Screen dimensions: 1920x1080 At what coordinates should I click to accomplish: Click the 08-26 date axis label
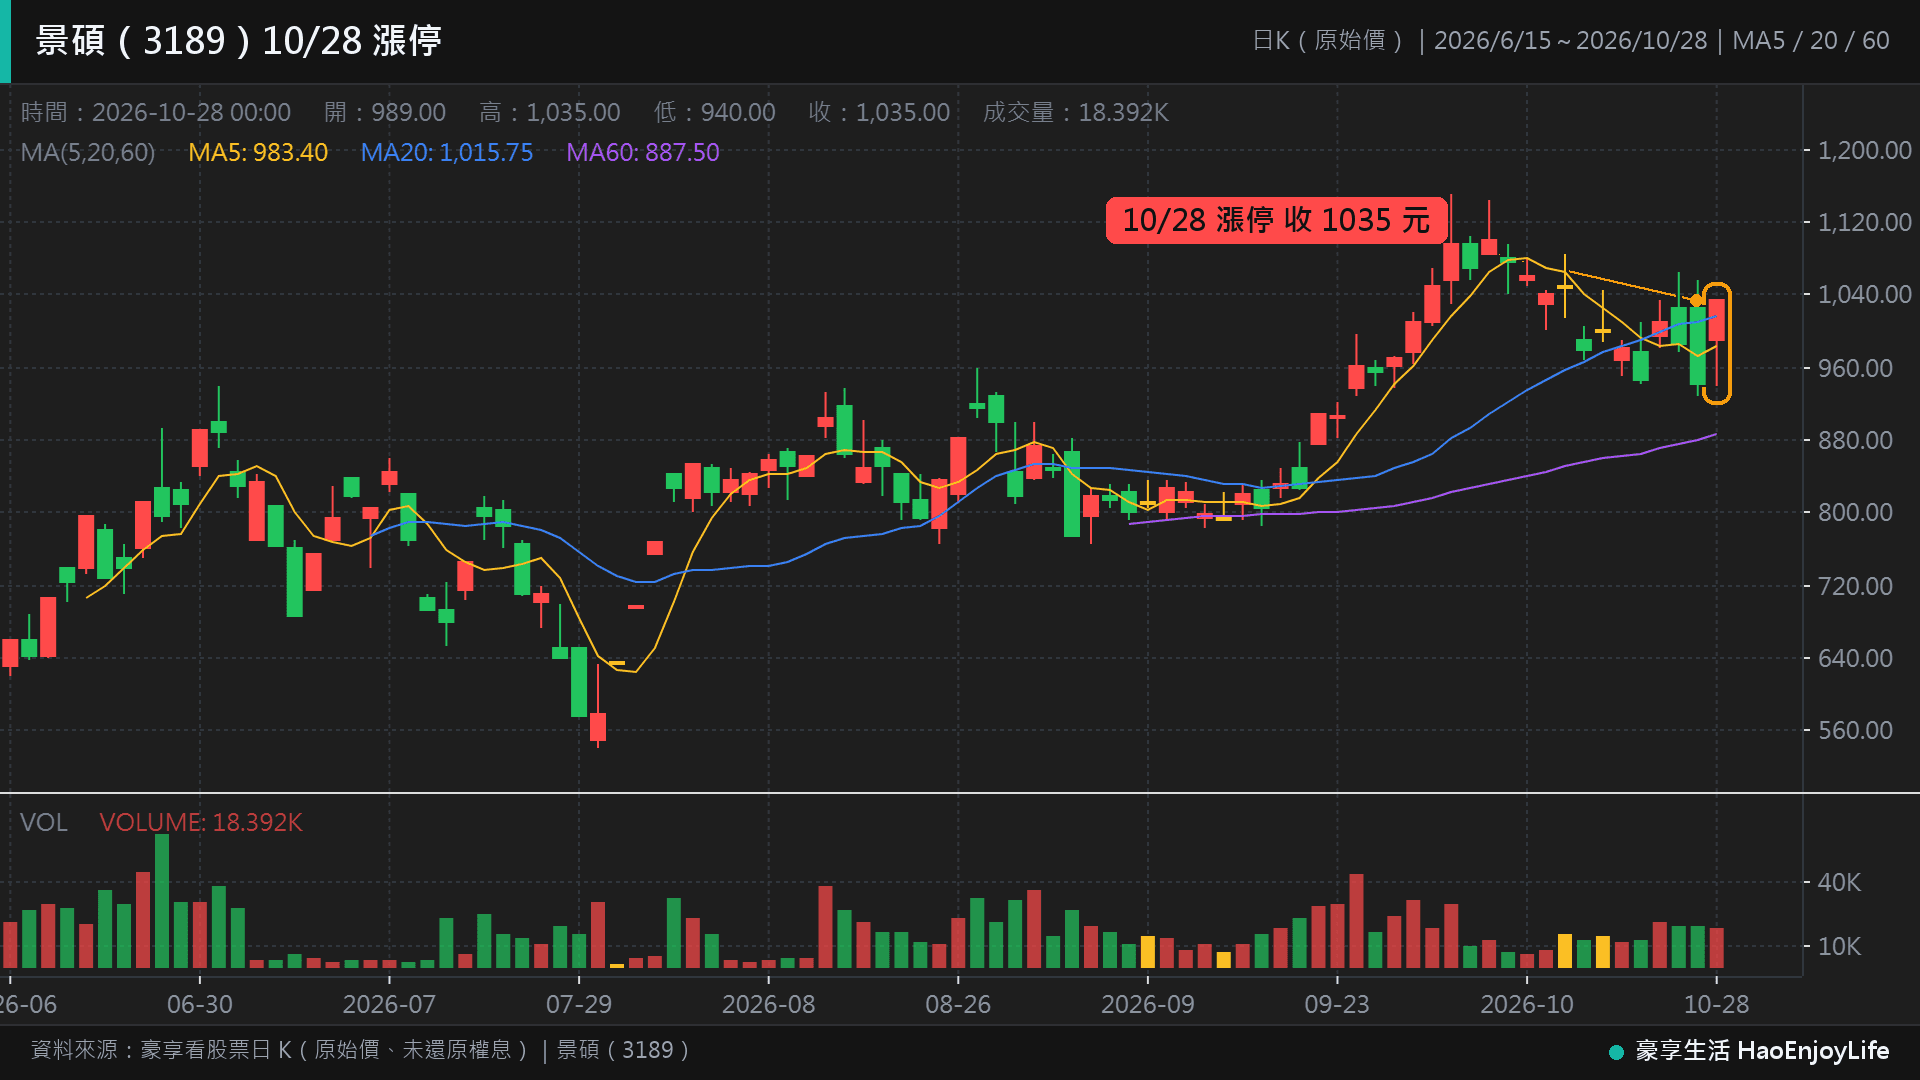coord(958,1004)
